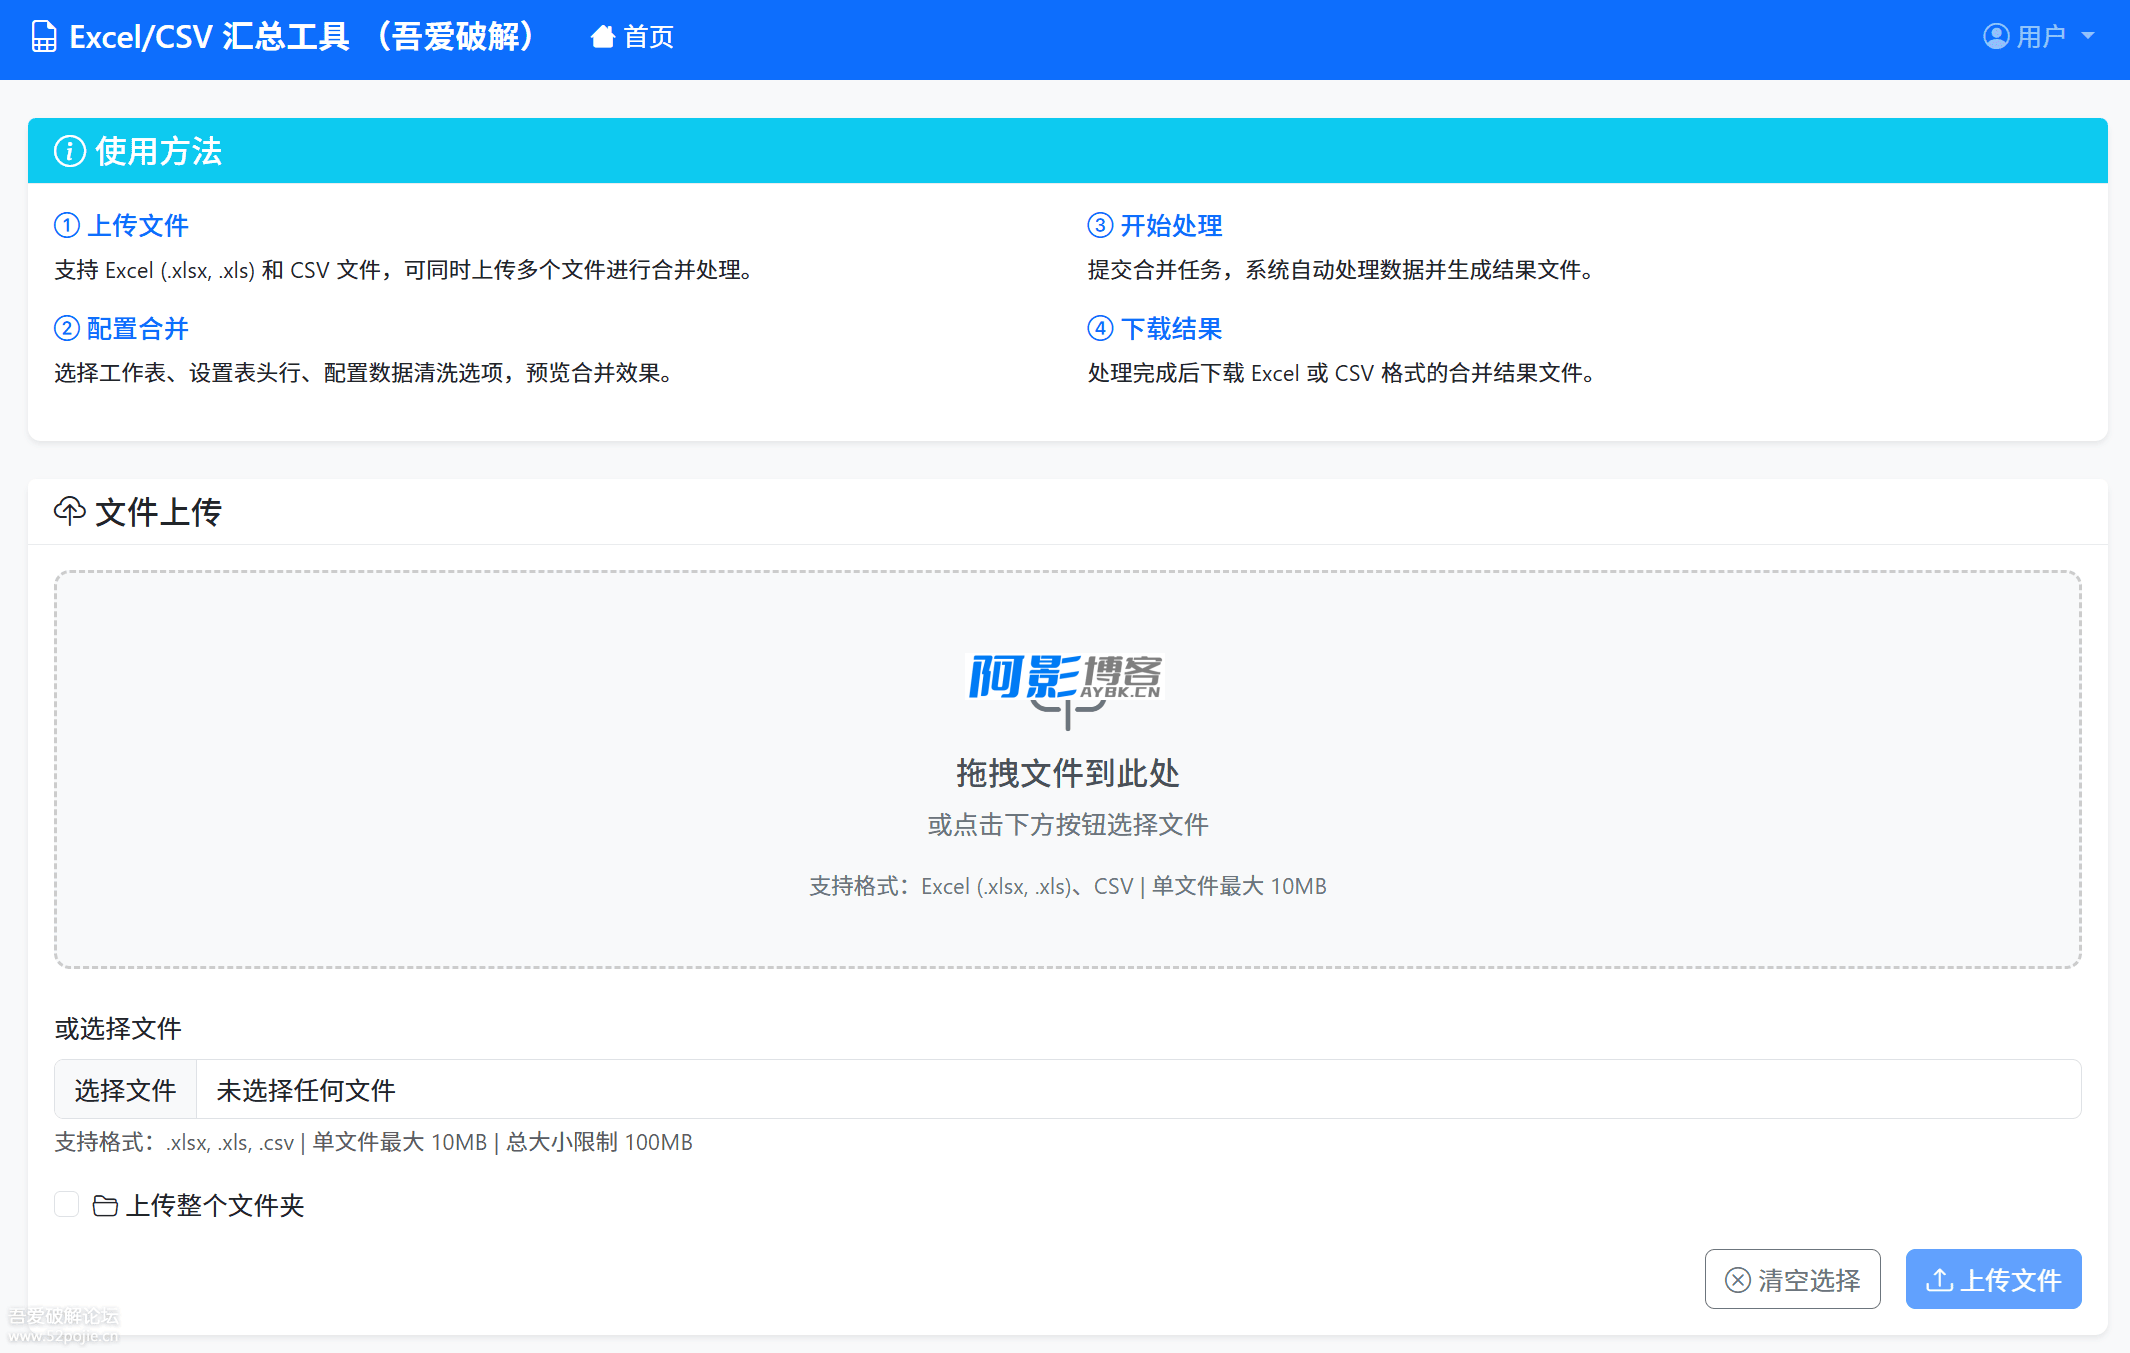Screen dimensions: 2130x1353
Task: Click the folder icon near 上传整个文件夹
Action: [x=105, y=1206]
